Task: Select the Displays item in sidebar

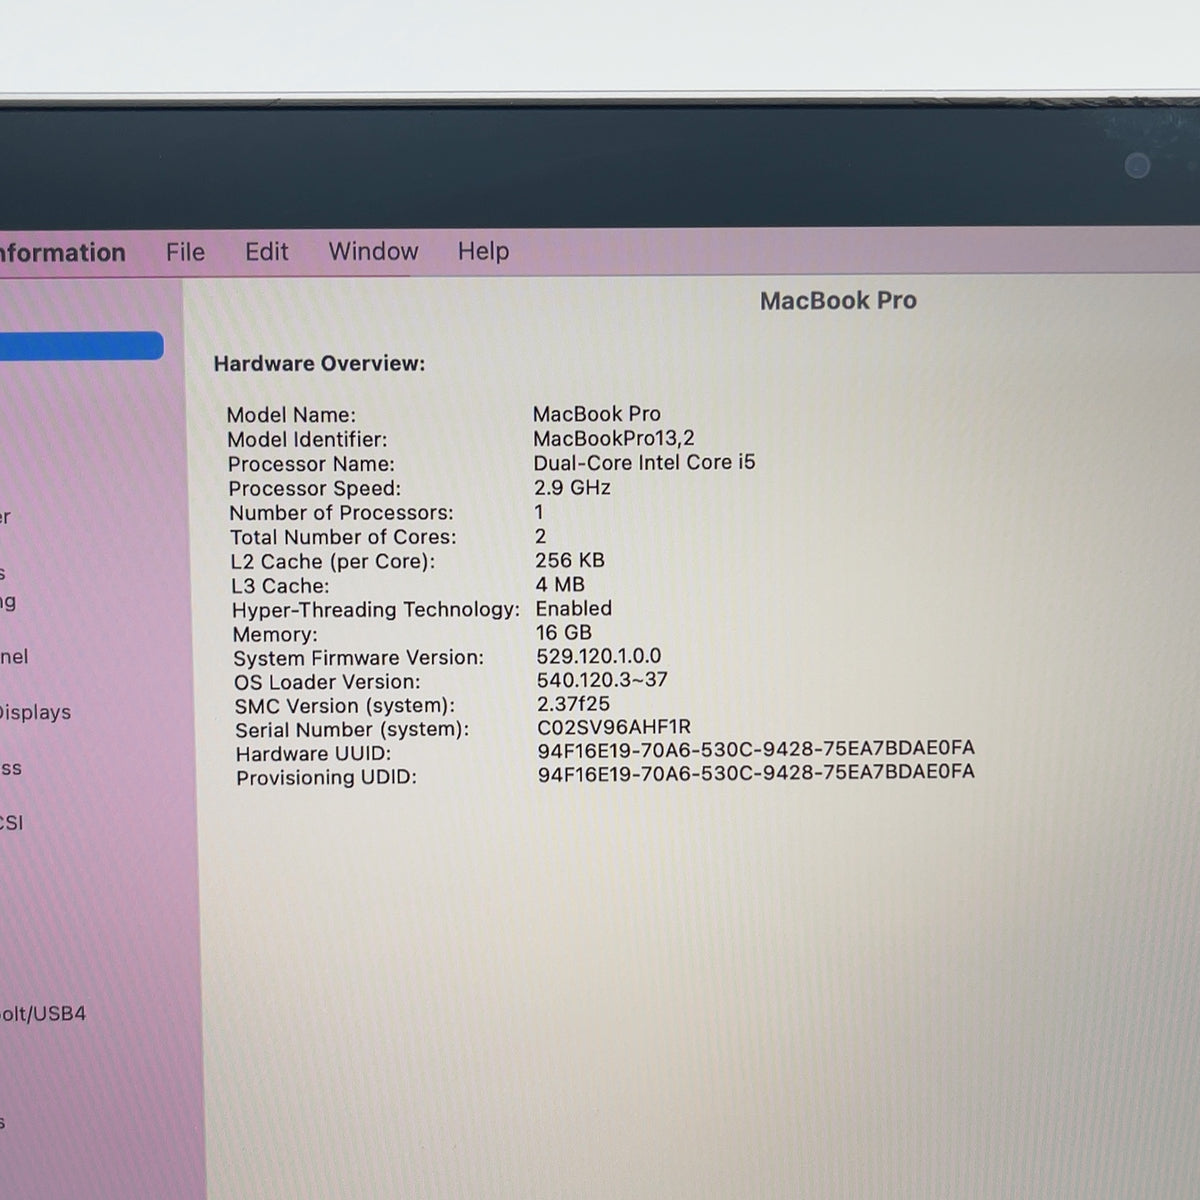Action: (x=35, y=712)
